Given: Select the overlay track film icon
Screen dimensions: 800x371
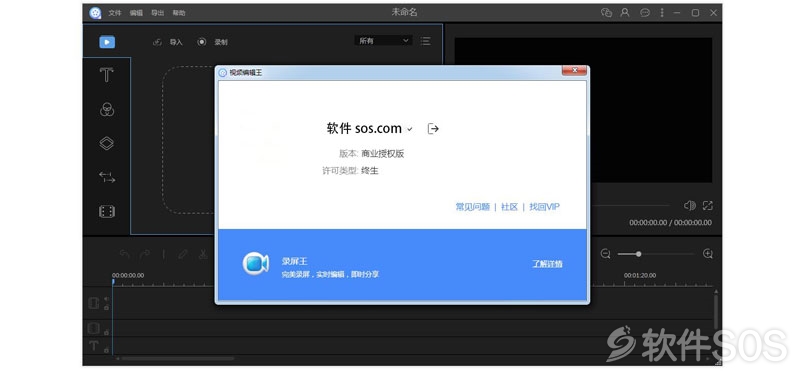Looking at the screenshot, I should pos(94,328).
